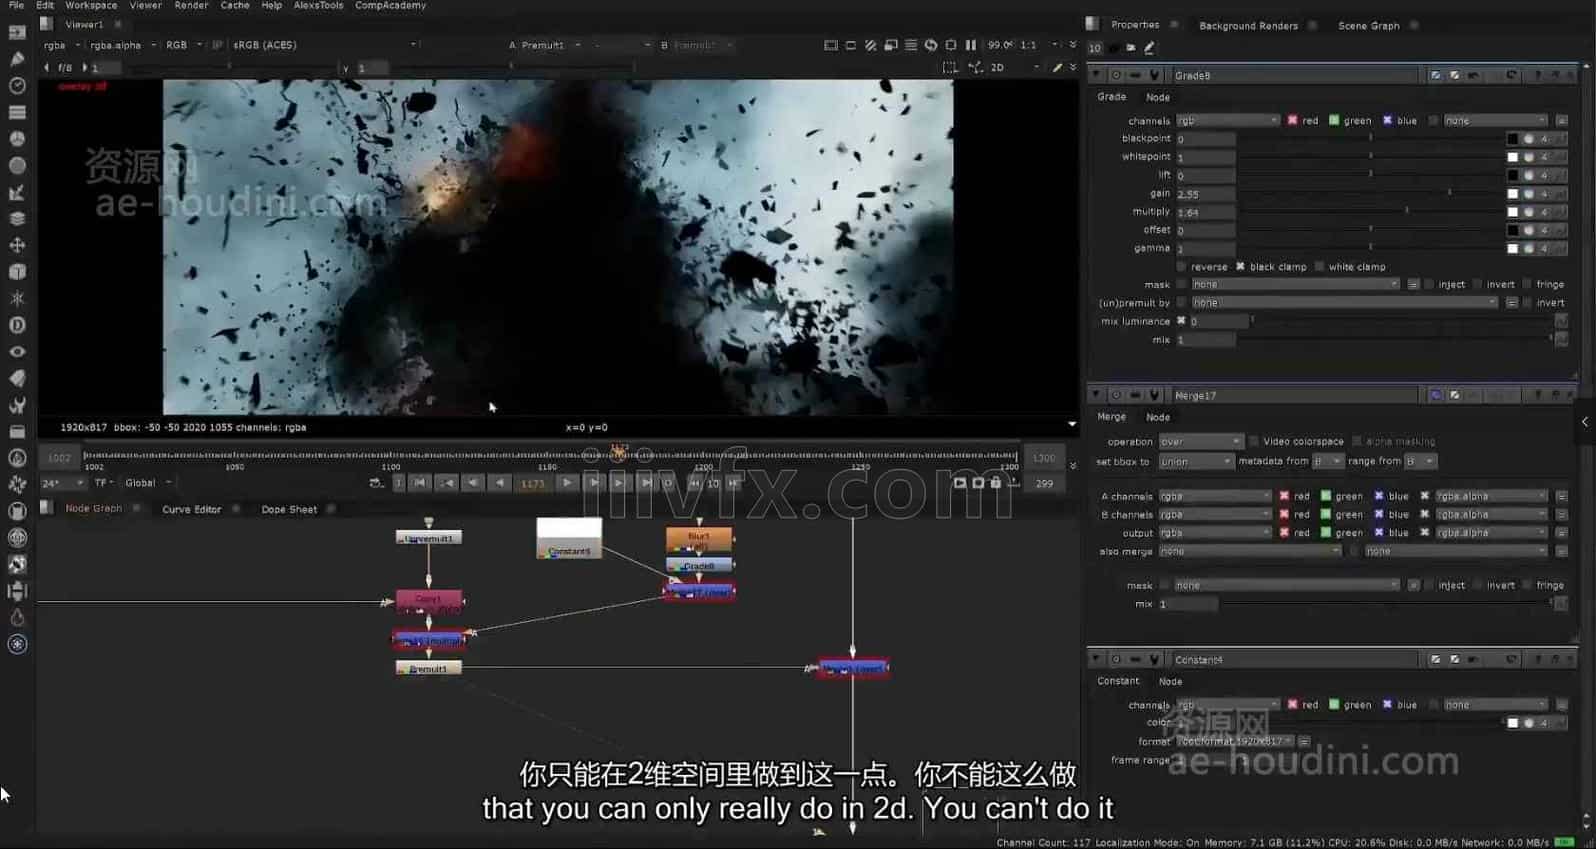Open Merge17 A channels rgba dropdown
Screen dimensions: 1596x849
1215,496
